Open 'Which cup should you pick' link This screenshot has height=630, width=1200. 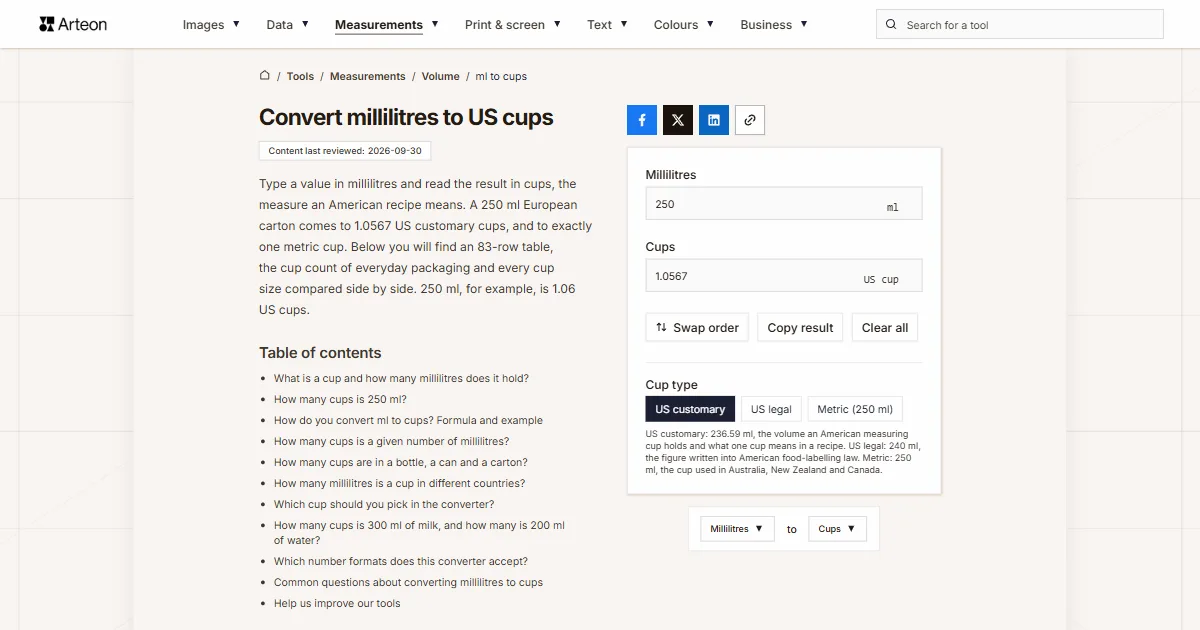pos(384,504)
